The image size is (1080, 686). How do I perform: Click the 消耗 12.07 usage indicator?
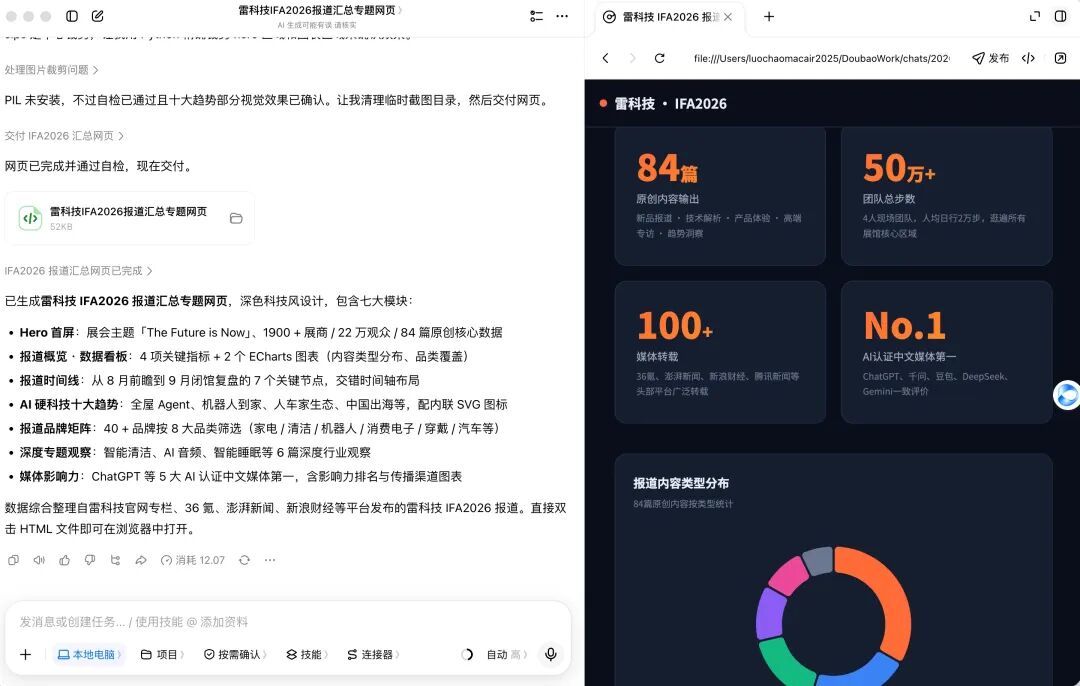point(193,561)
